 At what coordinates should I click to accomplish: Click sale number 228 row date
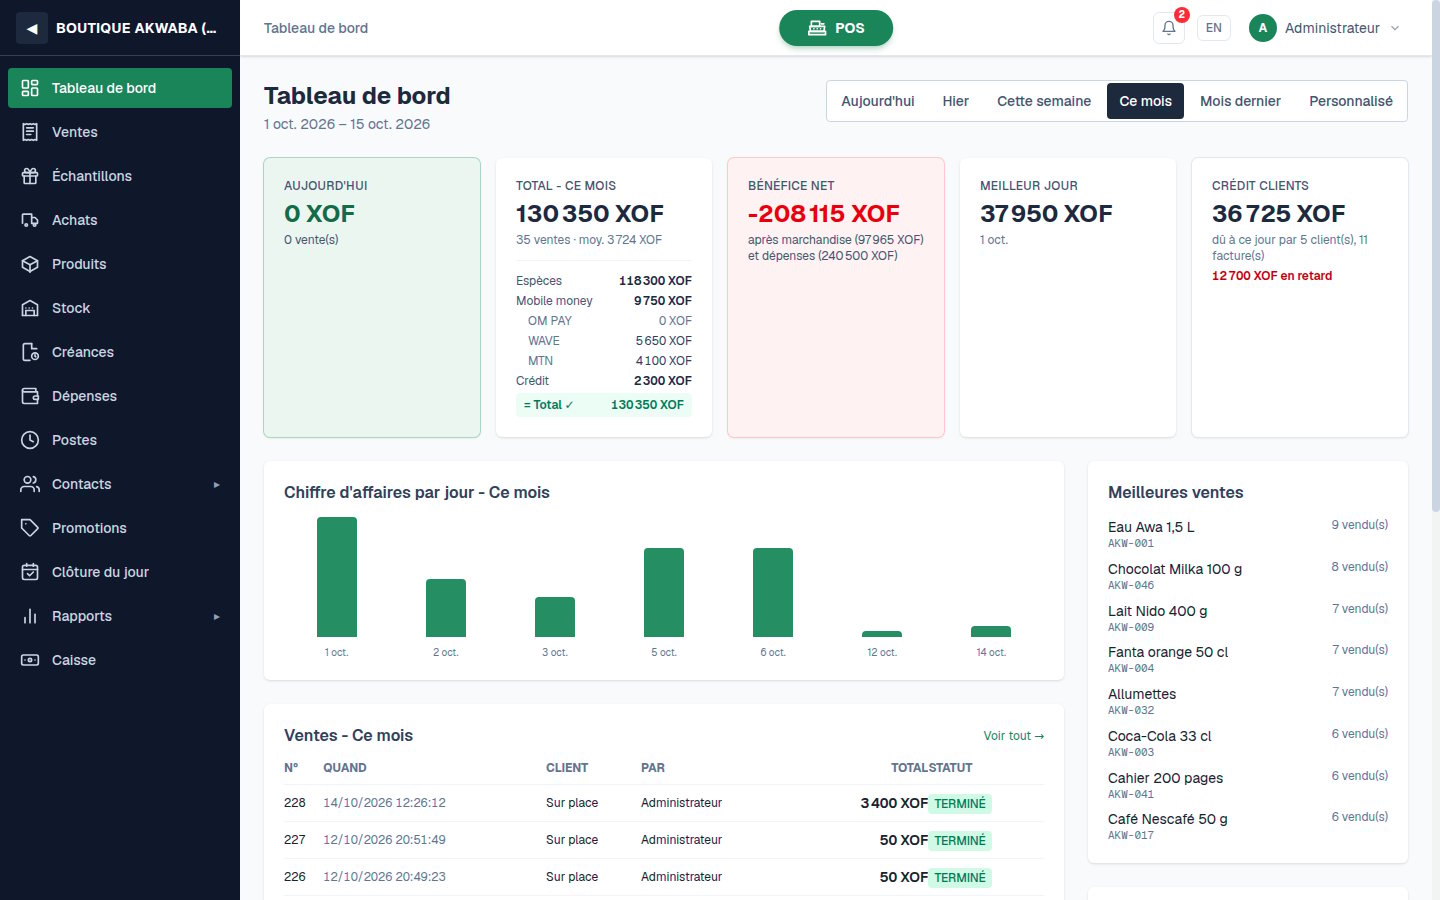pos(384,803)
